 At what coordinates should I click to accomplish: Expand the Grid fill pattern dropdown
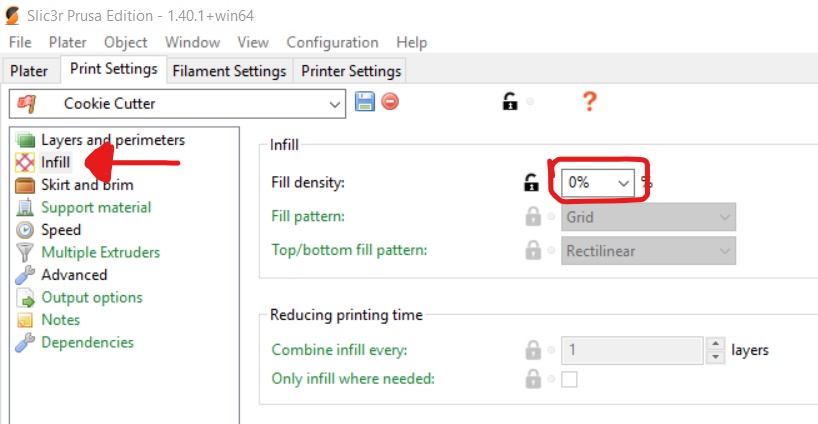pos(648,217)
